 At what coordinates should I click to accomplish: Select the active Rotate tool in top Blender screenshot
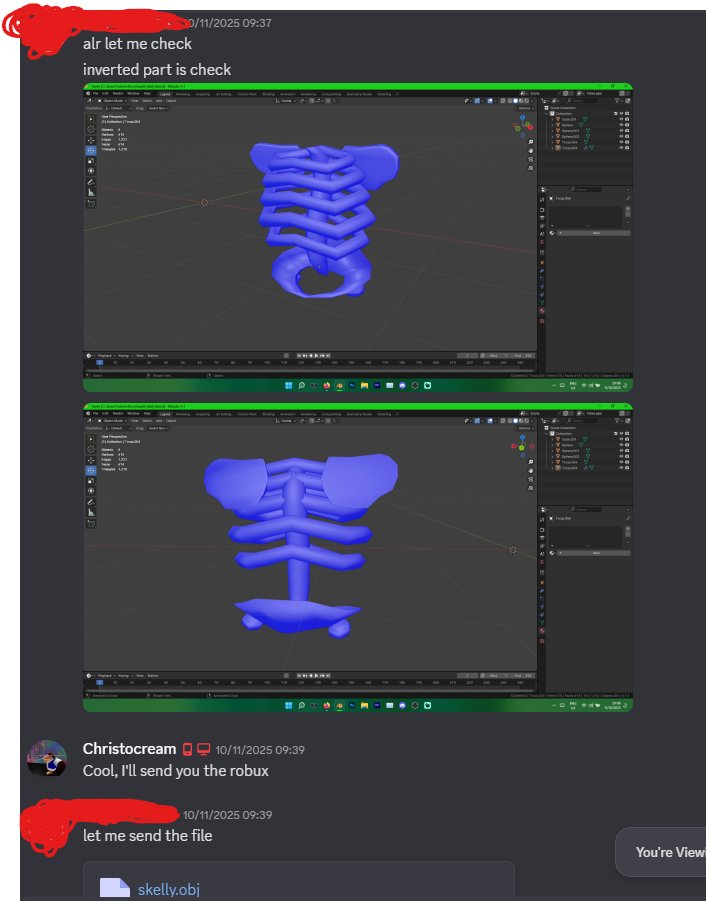[91, 150]
